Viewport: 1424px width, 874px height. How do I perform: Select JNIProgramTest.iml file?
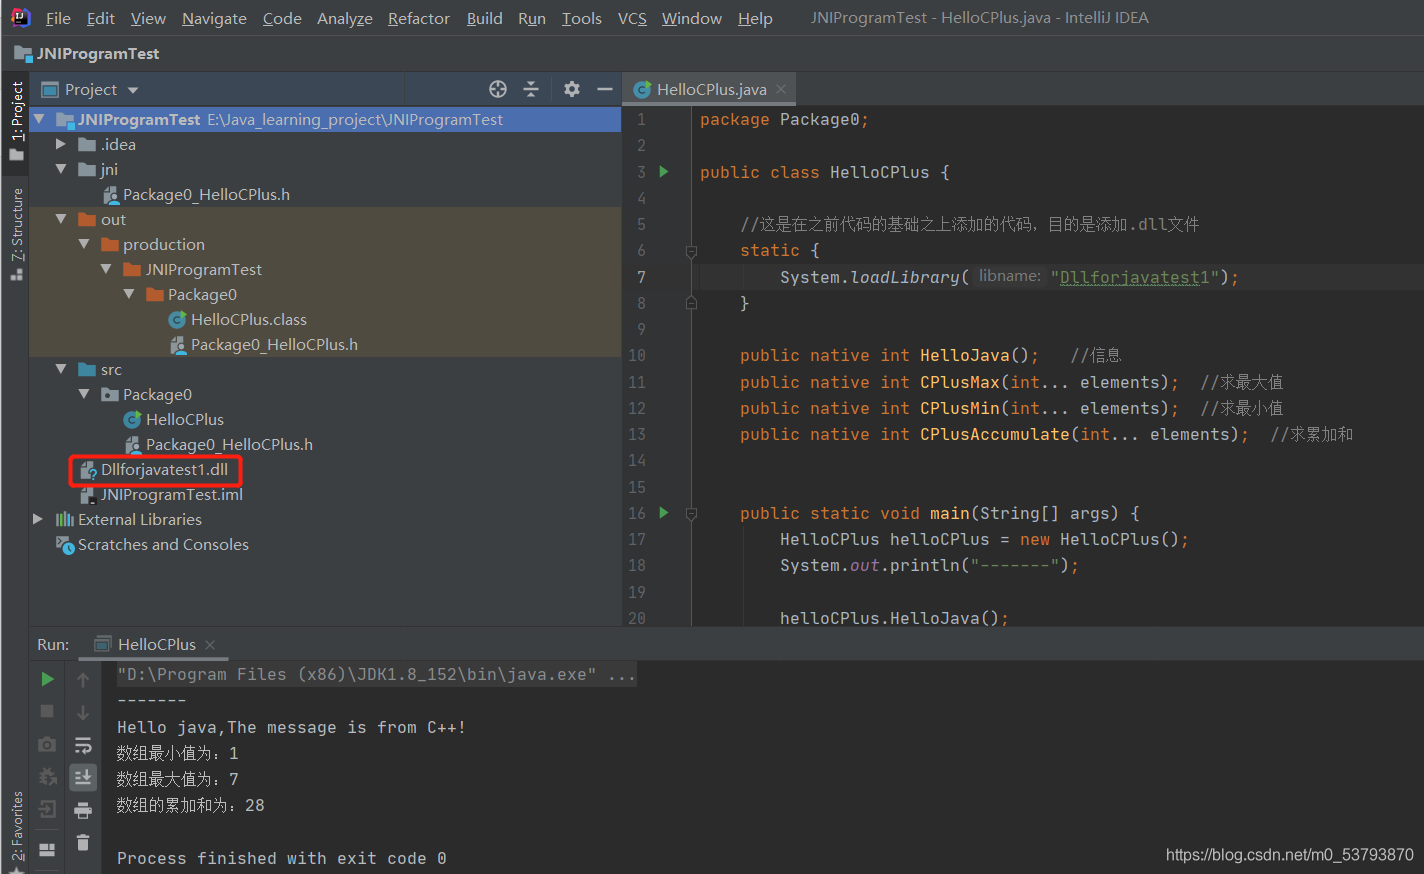coord(171,494)
